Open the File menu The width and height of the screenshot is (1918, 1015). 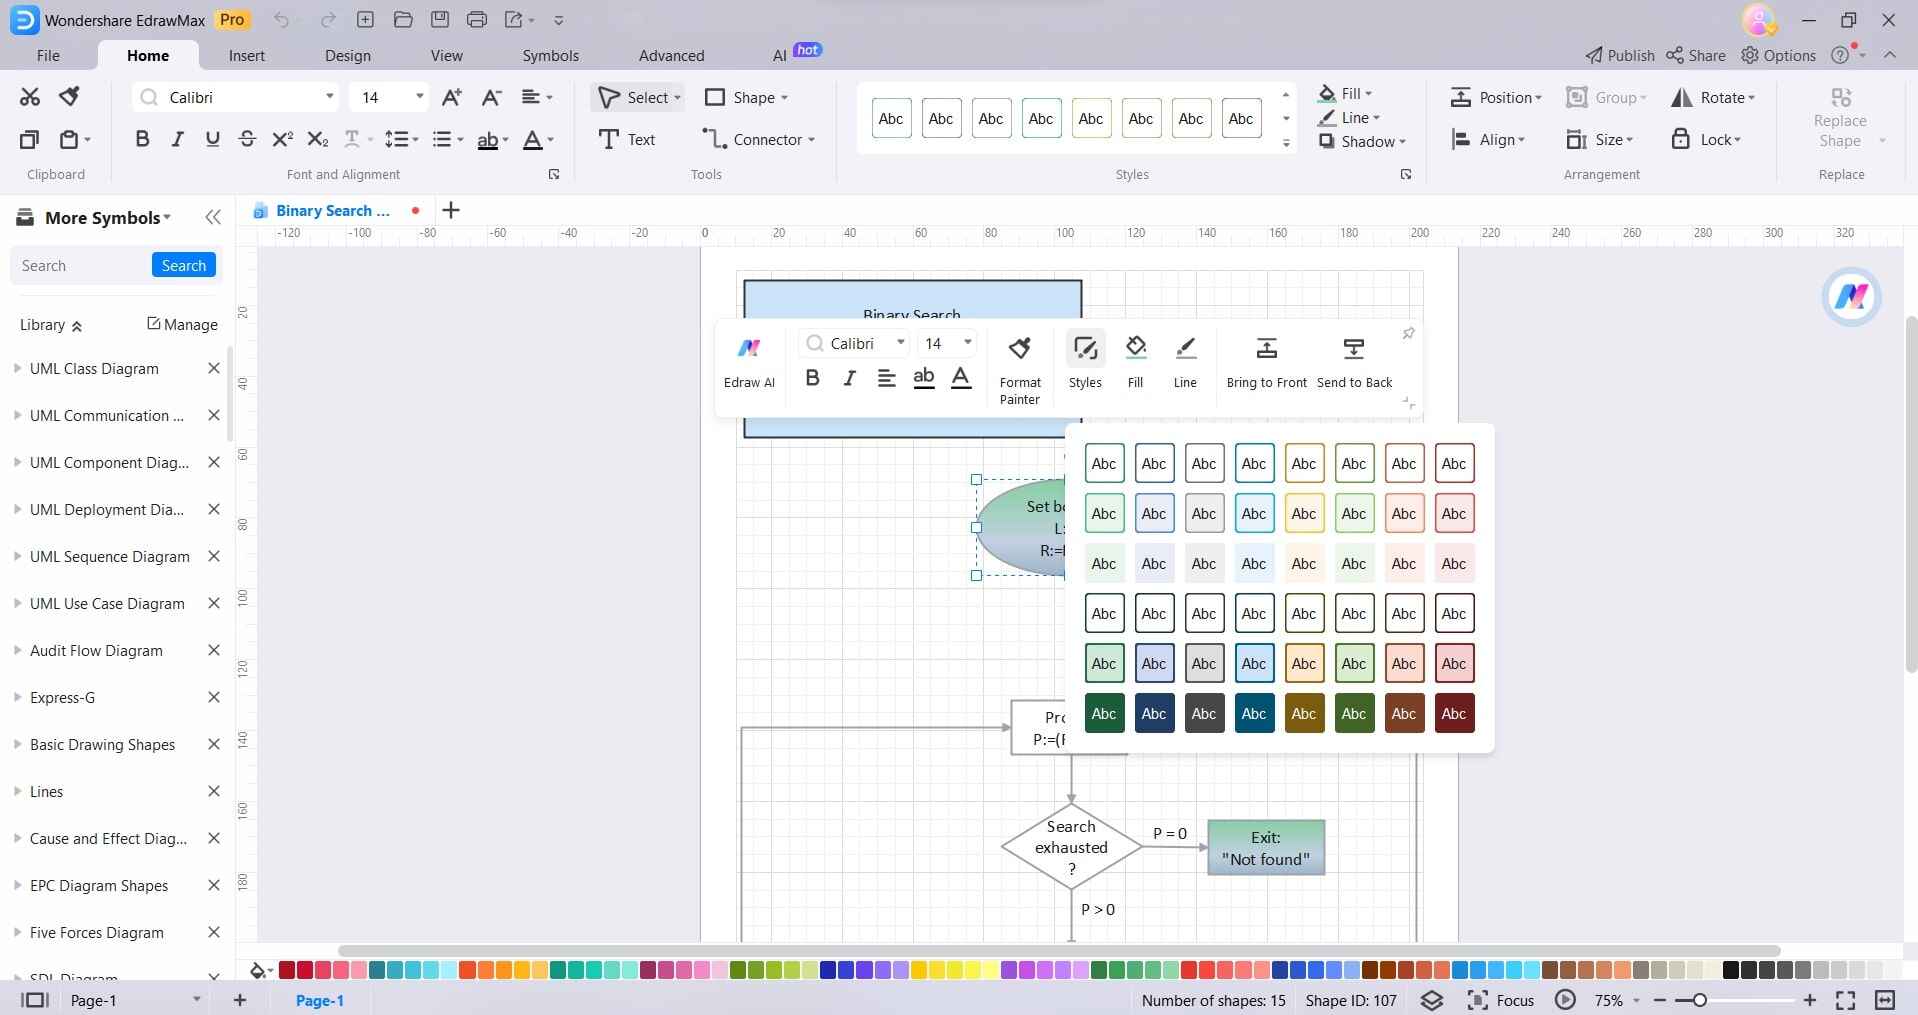tap(48, 55)
